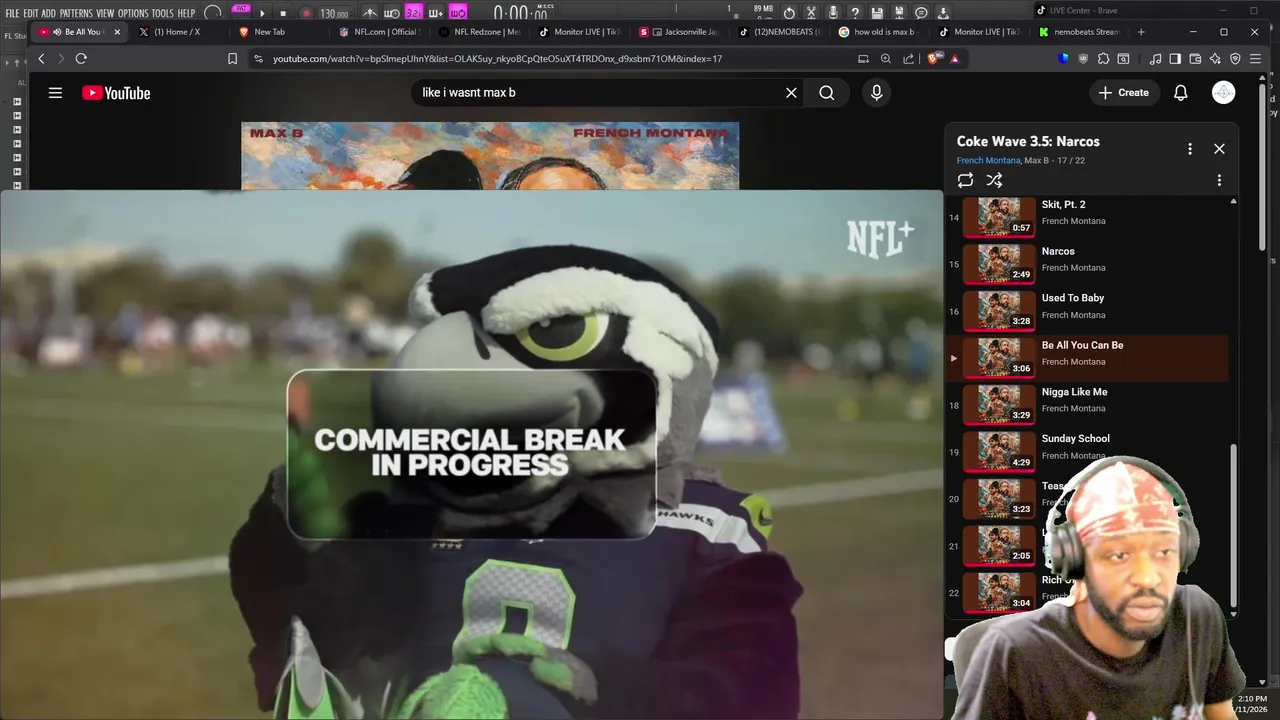Open zoom control in the address bar

(x=885, y=59)
